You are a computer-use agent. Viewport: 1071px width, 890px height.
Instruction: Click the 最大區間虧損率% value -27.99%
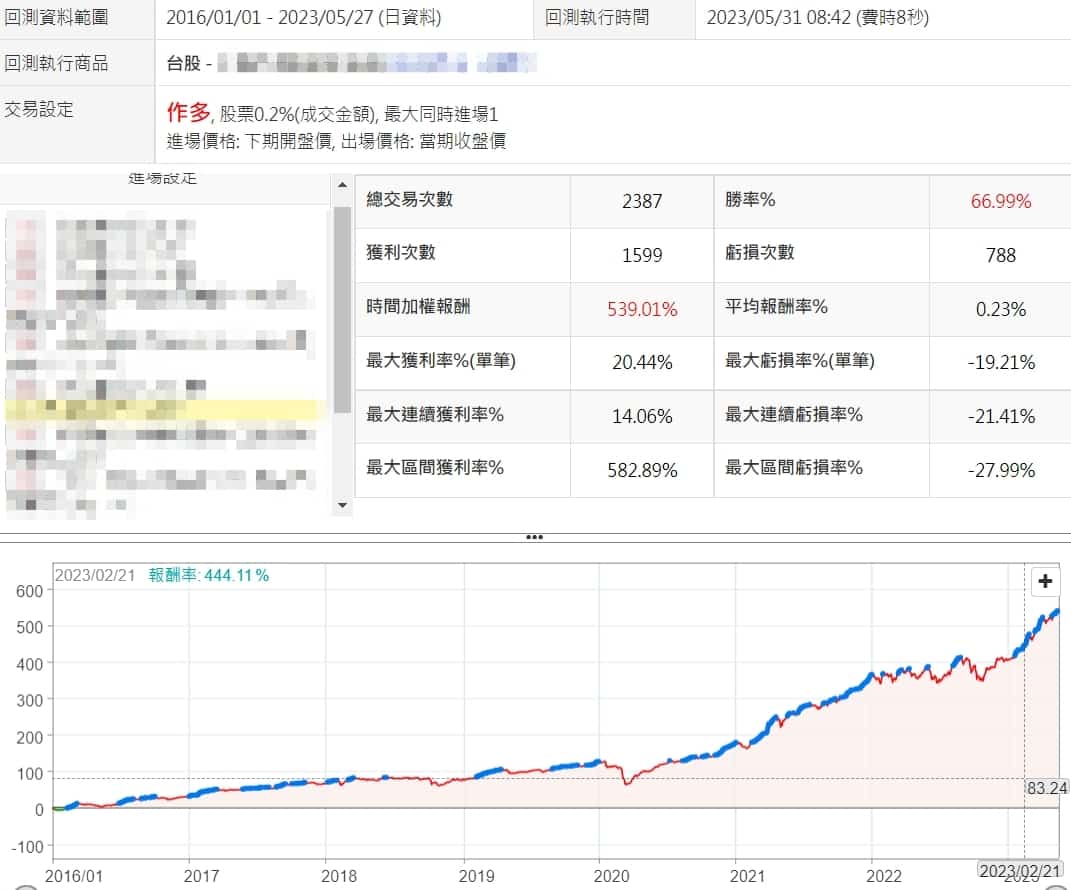coord(1000,470)
